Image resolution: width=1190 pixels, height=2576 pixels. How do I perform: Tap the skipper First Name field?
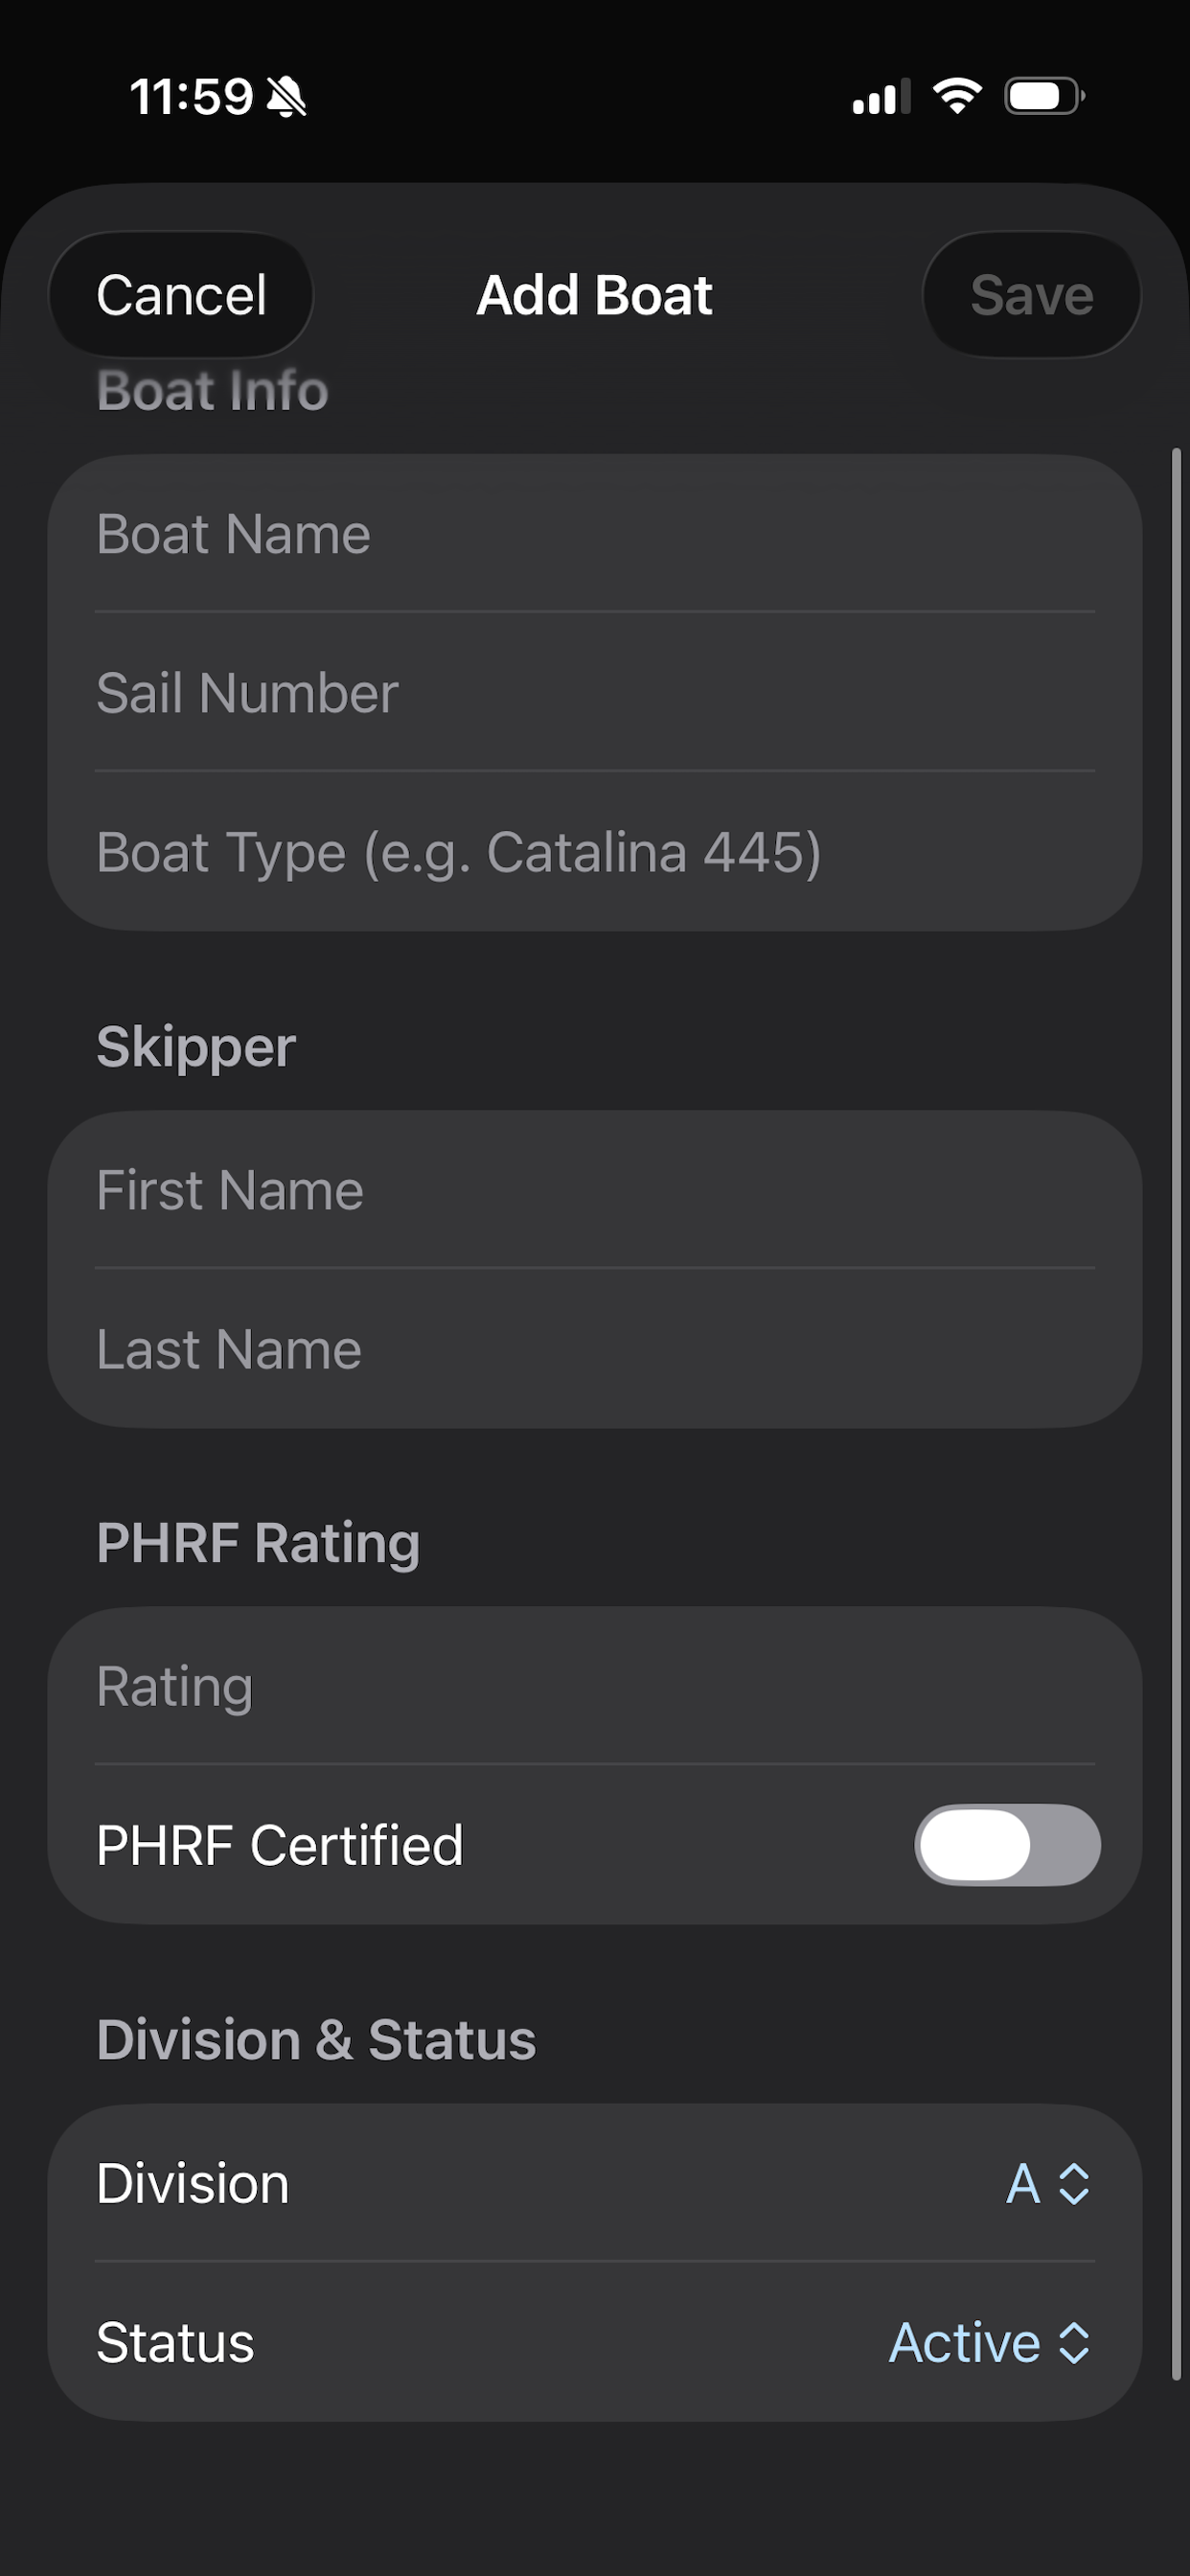[595, 1190]
